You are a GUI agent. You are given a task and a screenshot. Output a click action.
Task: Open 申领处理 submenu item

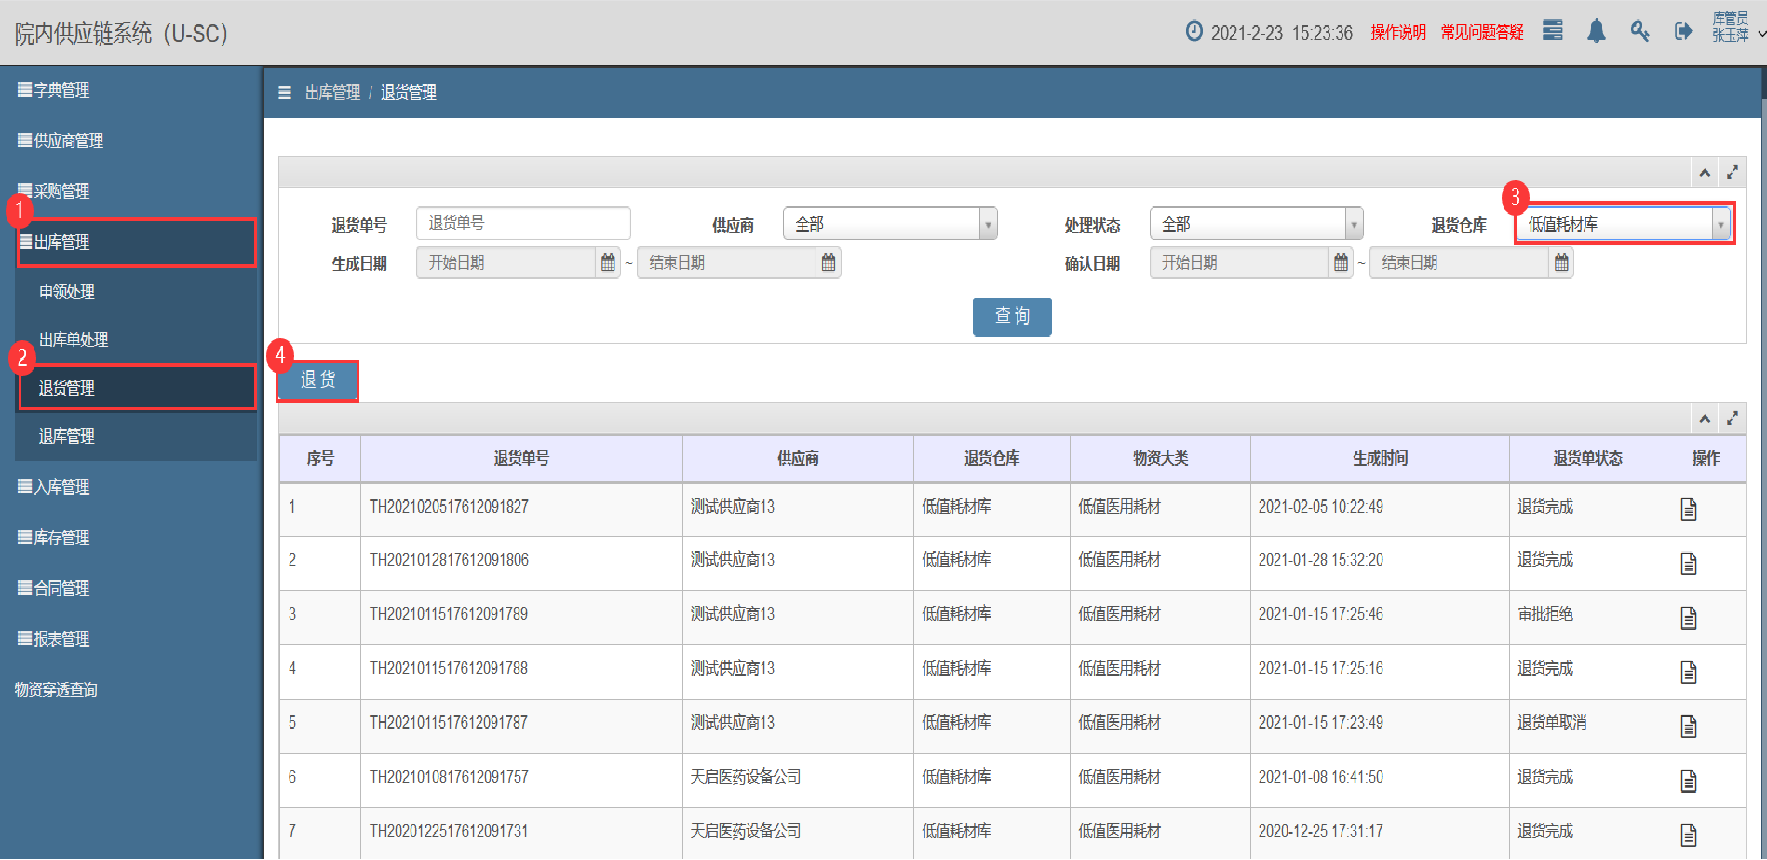(x=67, y=291)
